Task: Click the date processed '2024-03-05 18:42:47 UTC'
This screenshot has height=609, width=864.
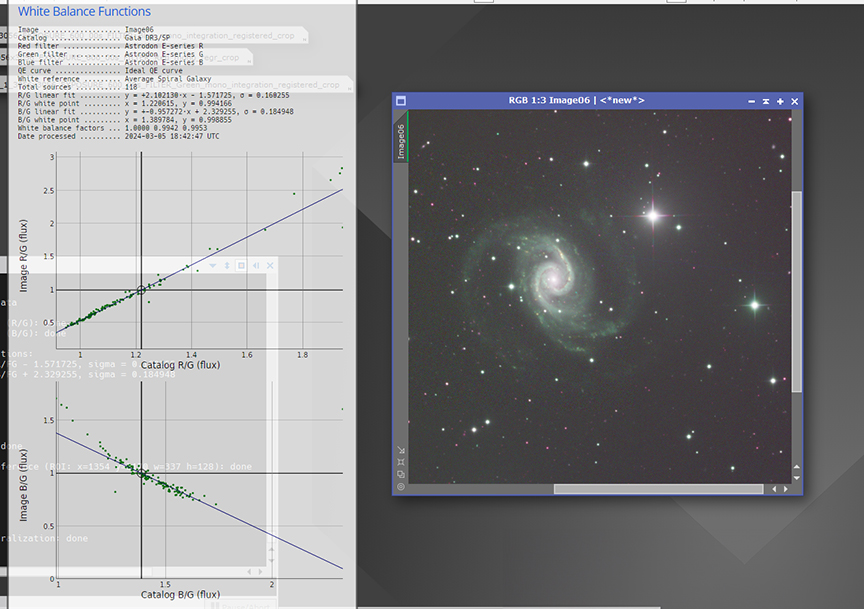Action: (x=172, y=136)
